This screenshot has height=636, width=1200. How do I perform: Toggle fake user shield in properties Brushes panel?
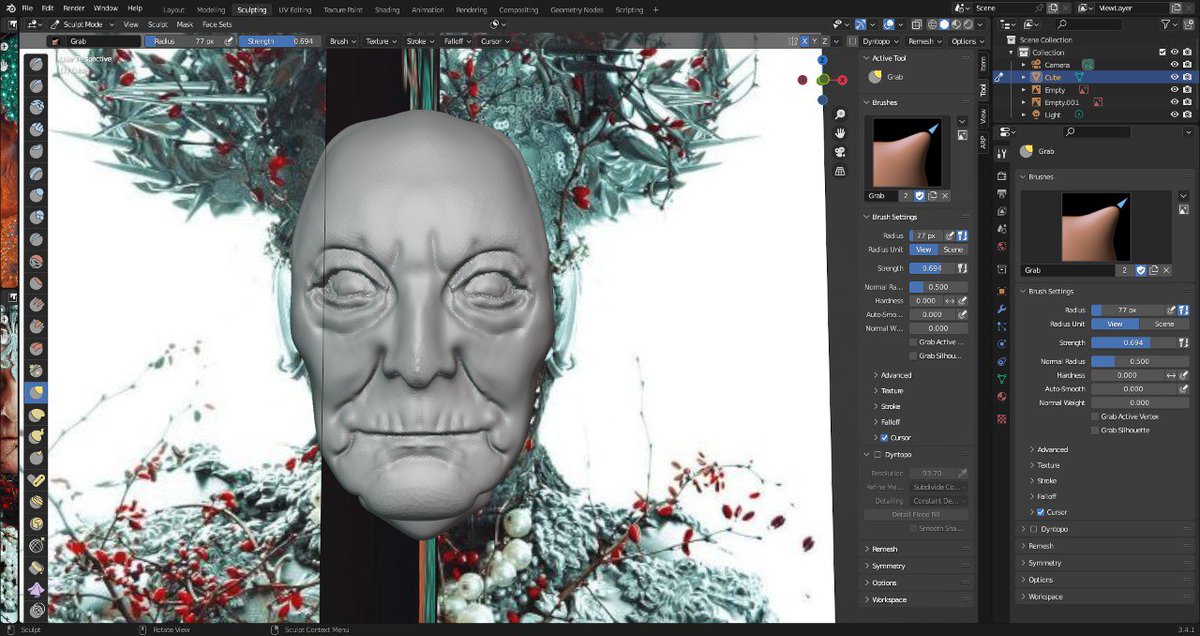click(1142, 270)
